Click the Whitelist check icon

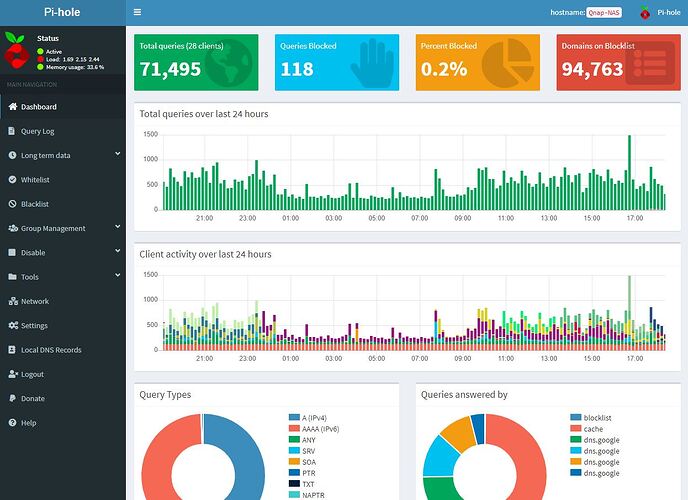tap(12, 180)
